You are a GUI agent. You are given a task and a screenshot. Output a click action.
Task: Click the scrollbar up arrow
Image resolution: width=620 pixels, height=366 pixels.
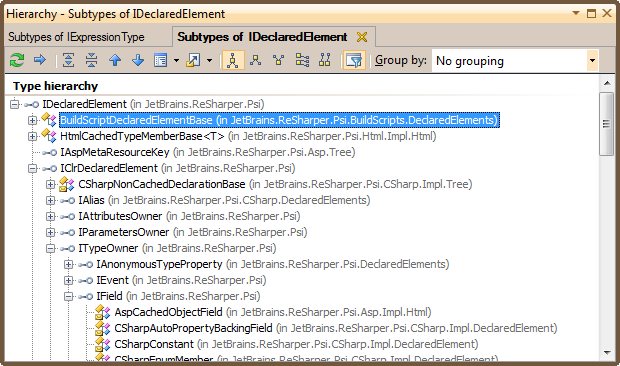coord(606,83)
